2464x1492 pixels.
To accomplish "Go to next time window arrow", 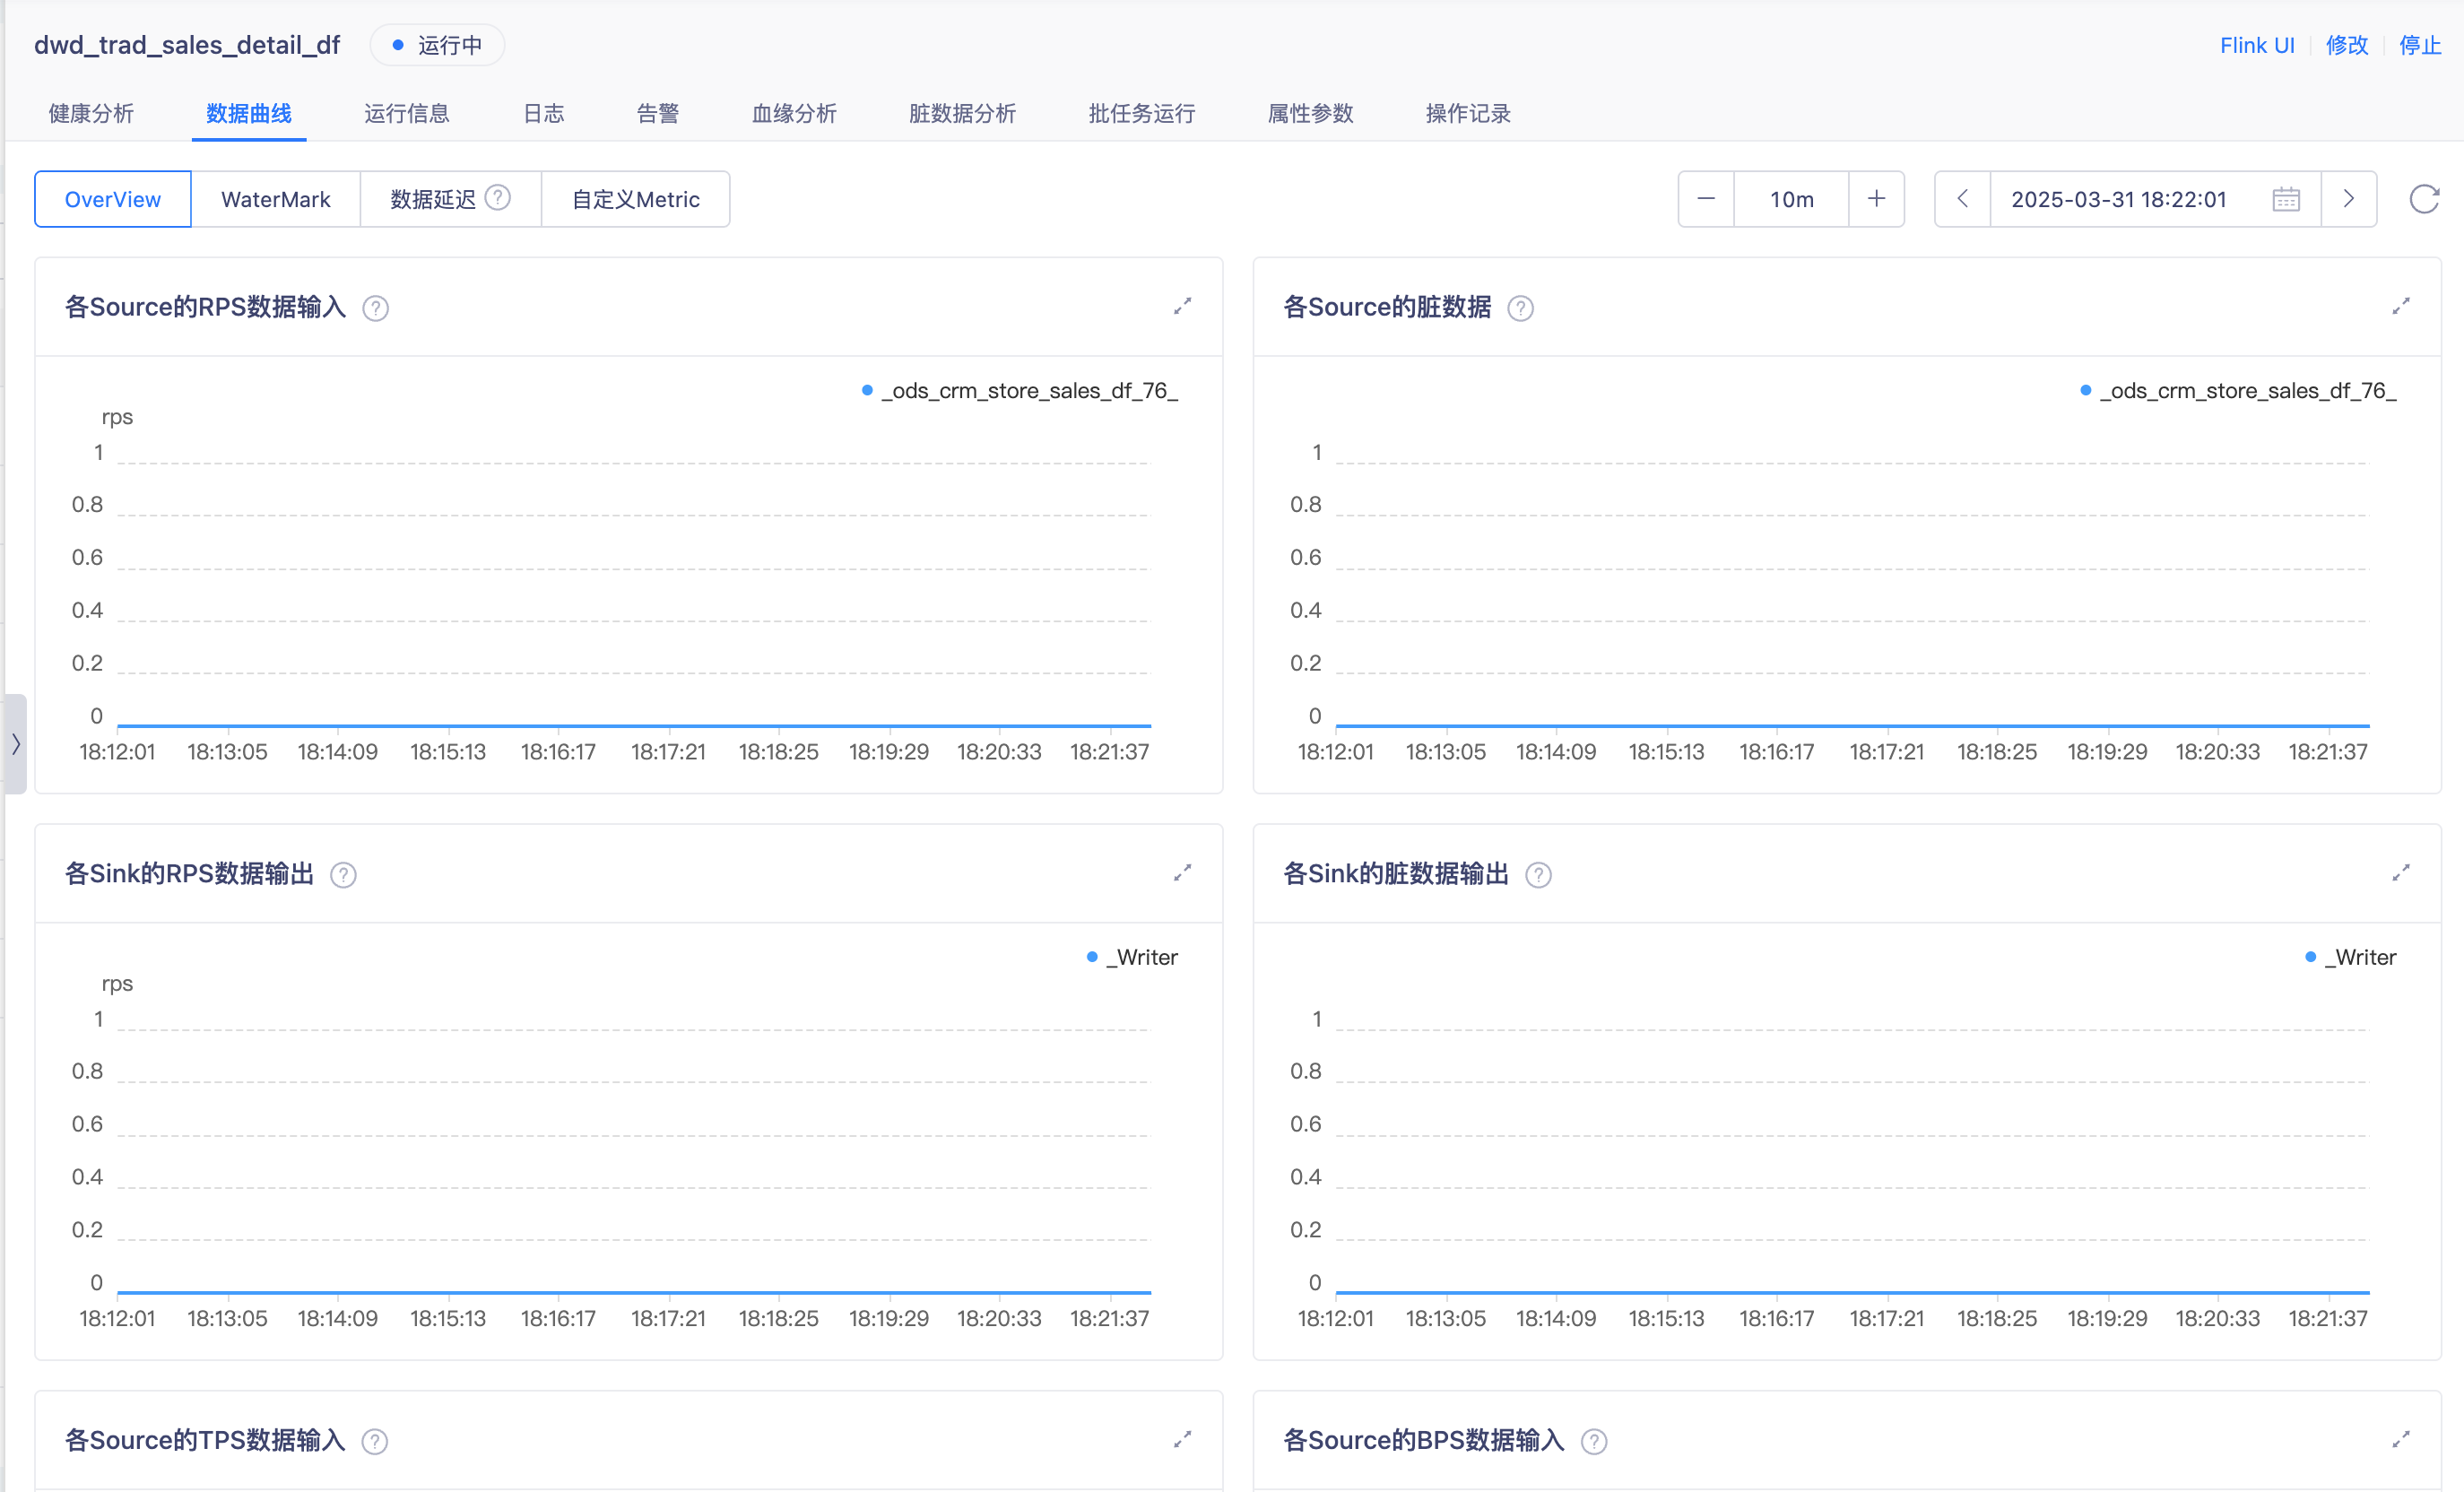I will point(2348,199).
